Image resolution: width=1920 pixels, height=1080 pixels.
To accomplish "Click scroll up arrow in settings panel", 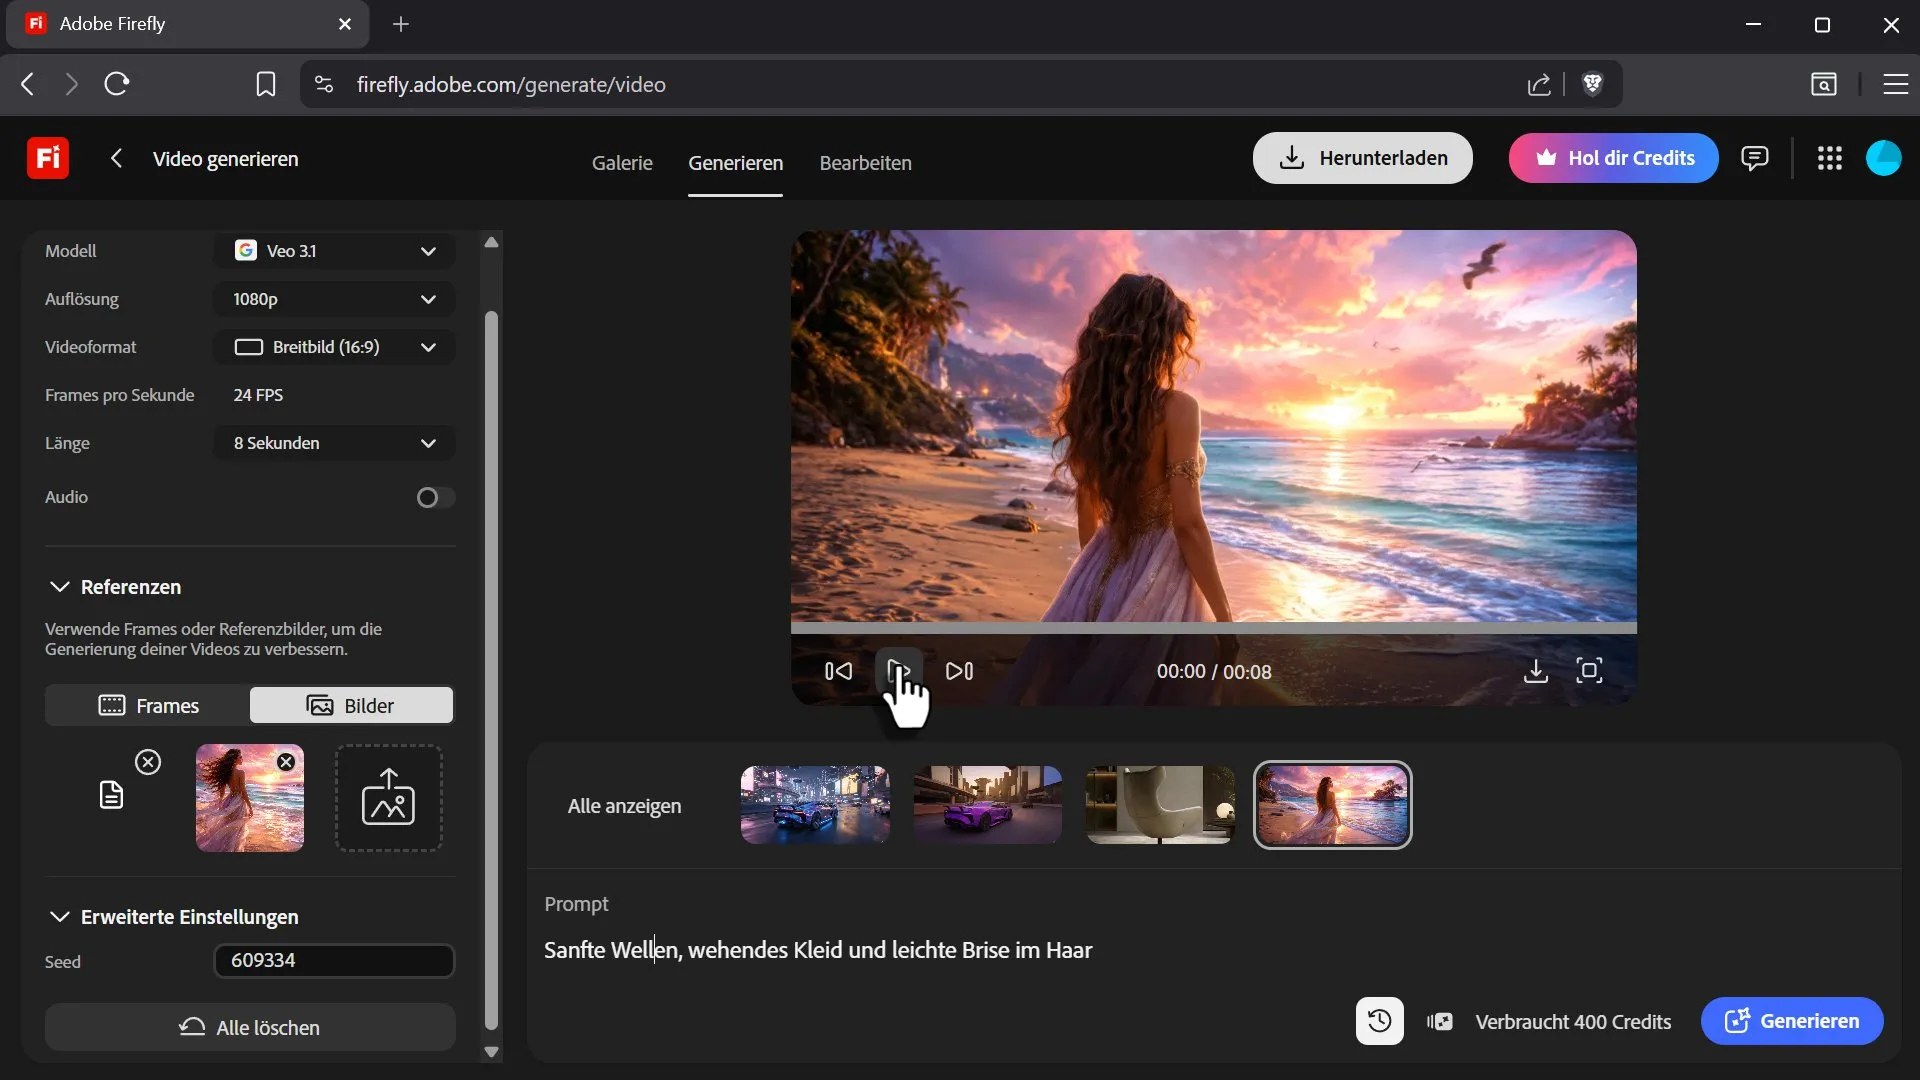I will coord(491,242).
